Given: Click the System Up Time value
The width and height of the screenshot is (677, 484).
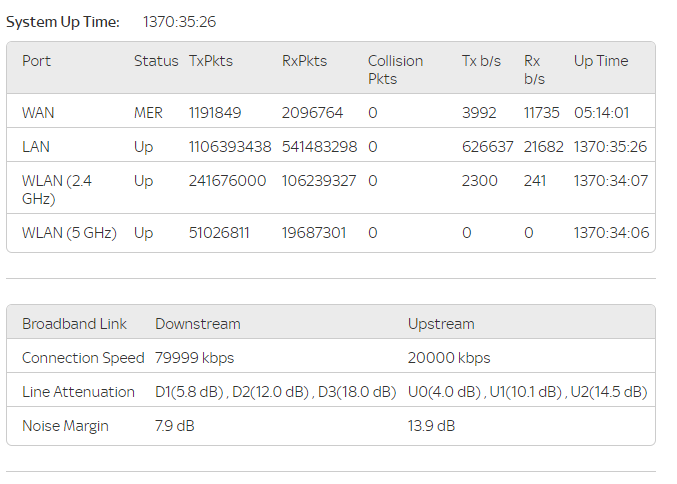Looking at the screenshot, I should pos(180,21).
